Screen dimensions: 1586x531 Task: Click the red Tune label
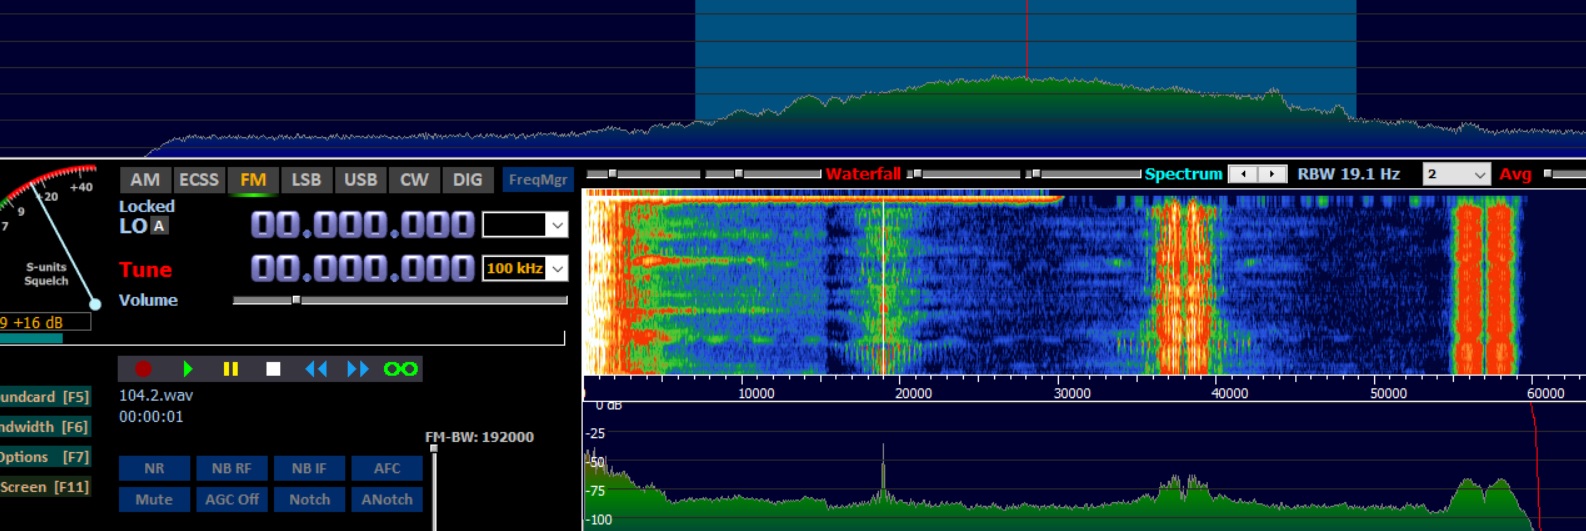145,270
